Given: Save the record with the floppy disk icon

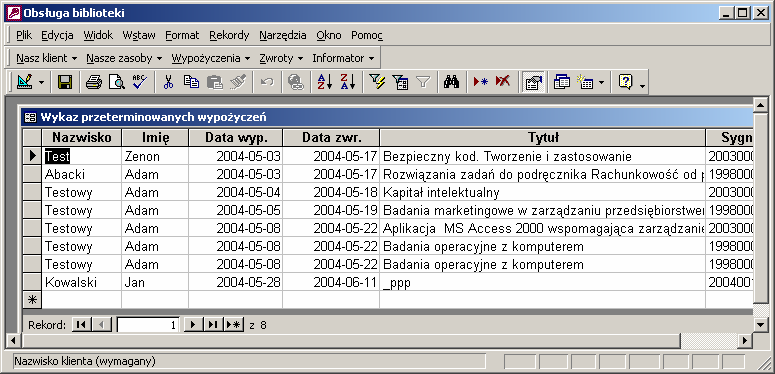Looking at the screenshot, I should coord(65,82).
